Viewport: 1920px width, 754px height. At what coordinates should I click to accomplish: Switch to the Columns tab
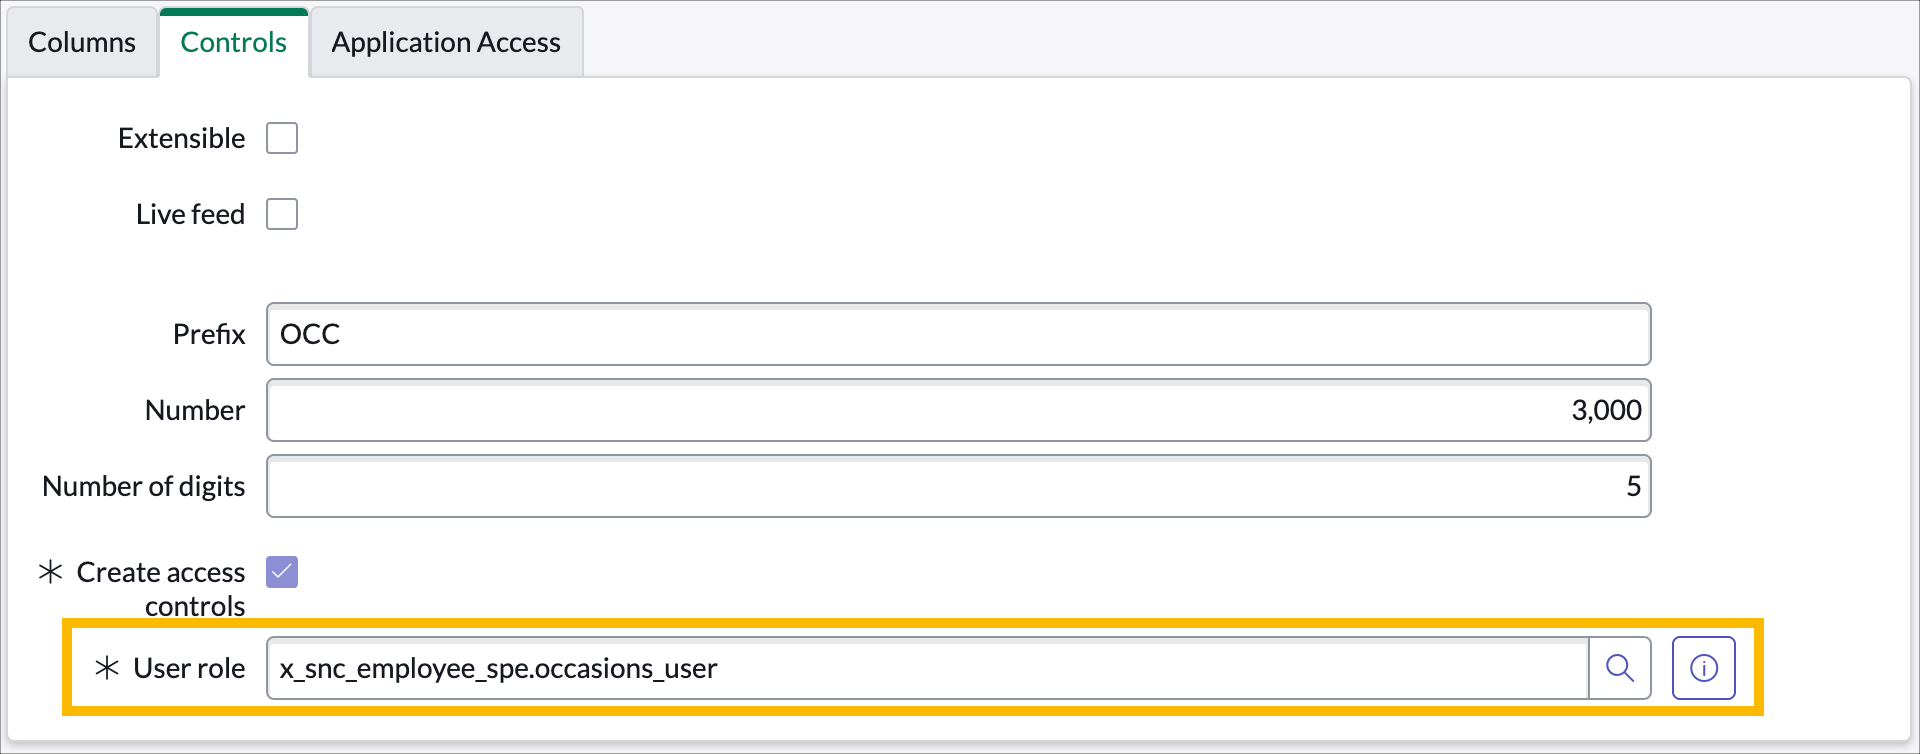(x=82, y=43)
